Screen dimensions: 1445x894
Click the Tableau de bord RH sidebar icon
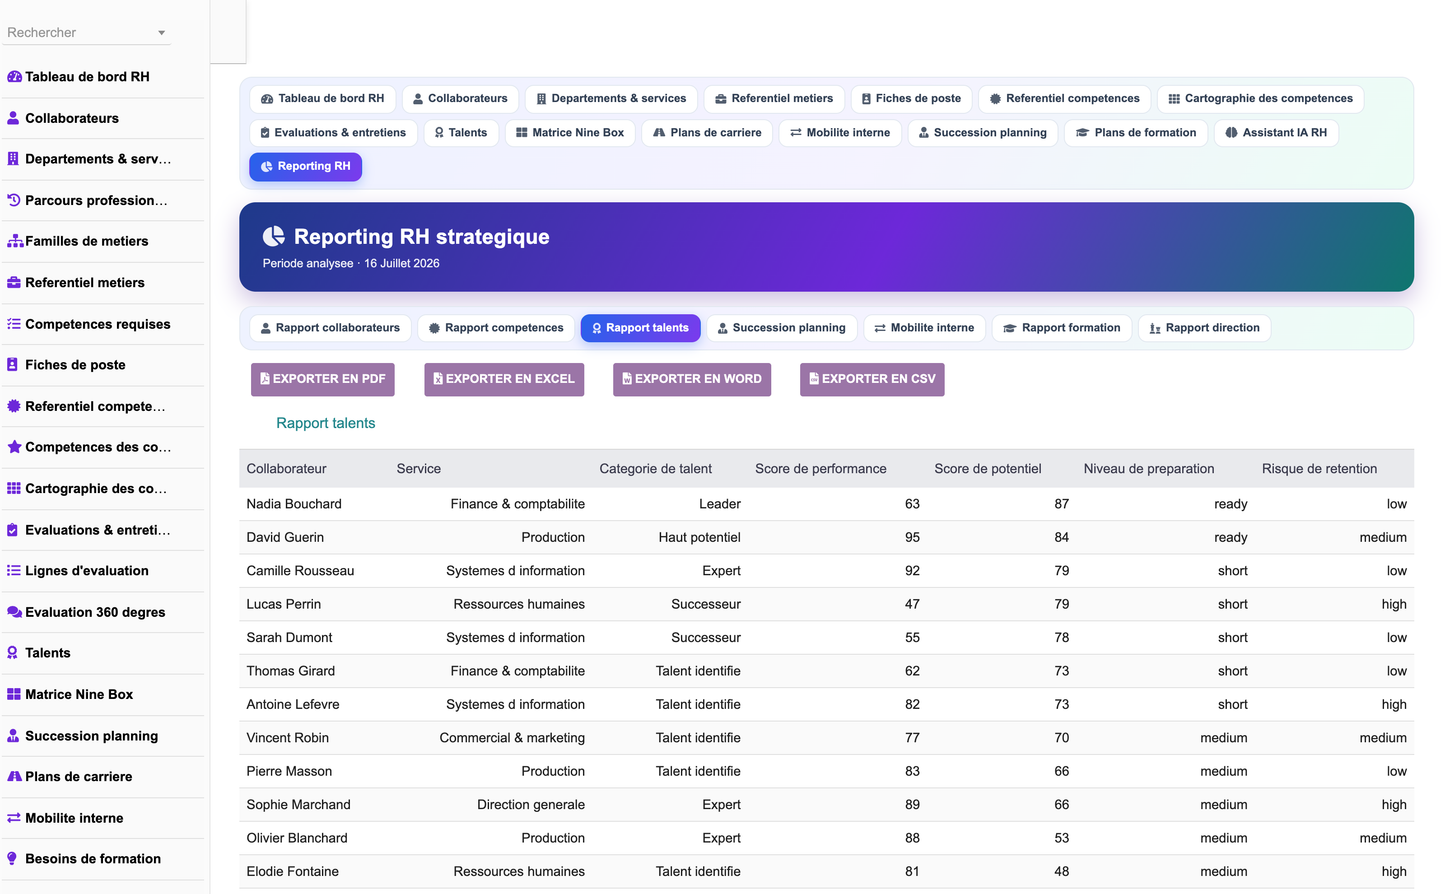click(14, 77)
